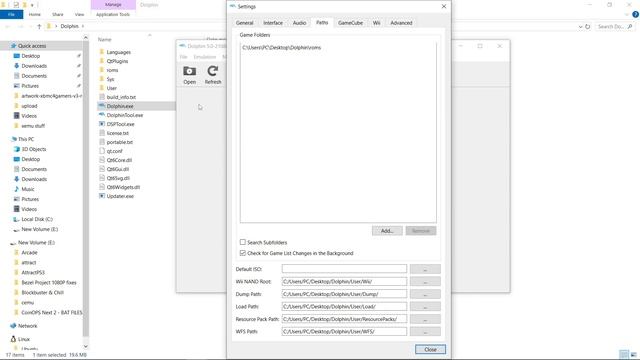Click the Explorer help question mark icon
Screen dimensions: 640x360
point(636,14)
